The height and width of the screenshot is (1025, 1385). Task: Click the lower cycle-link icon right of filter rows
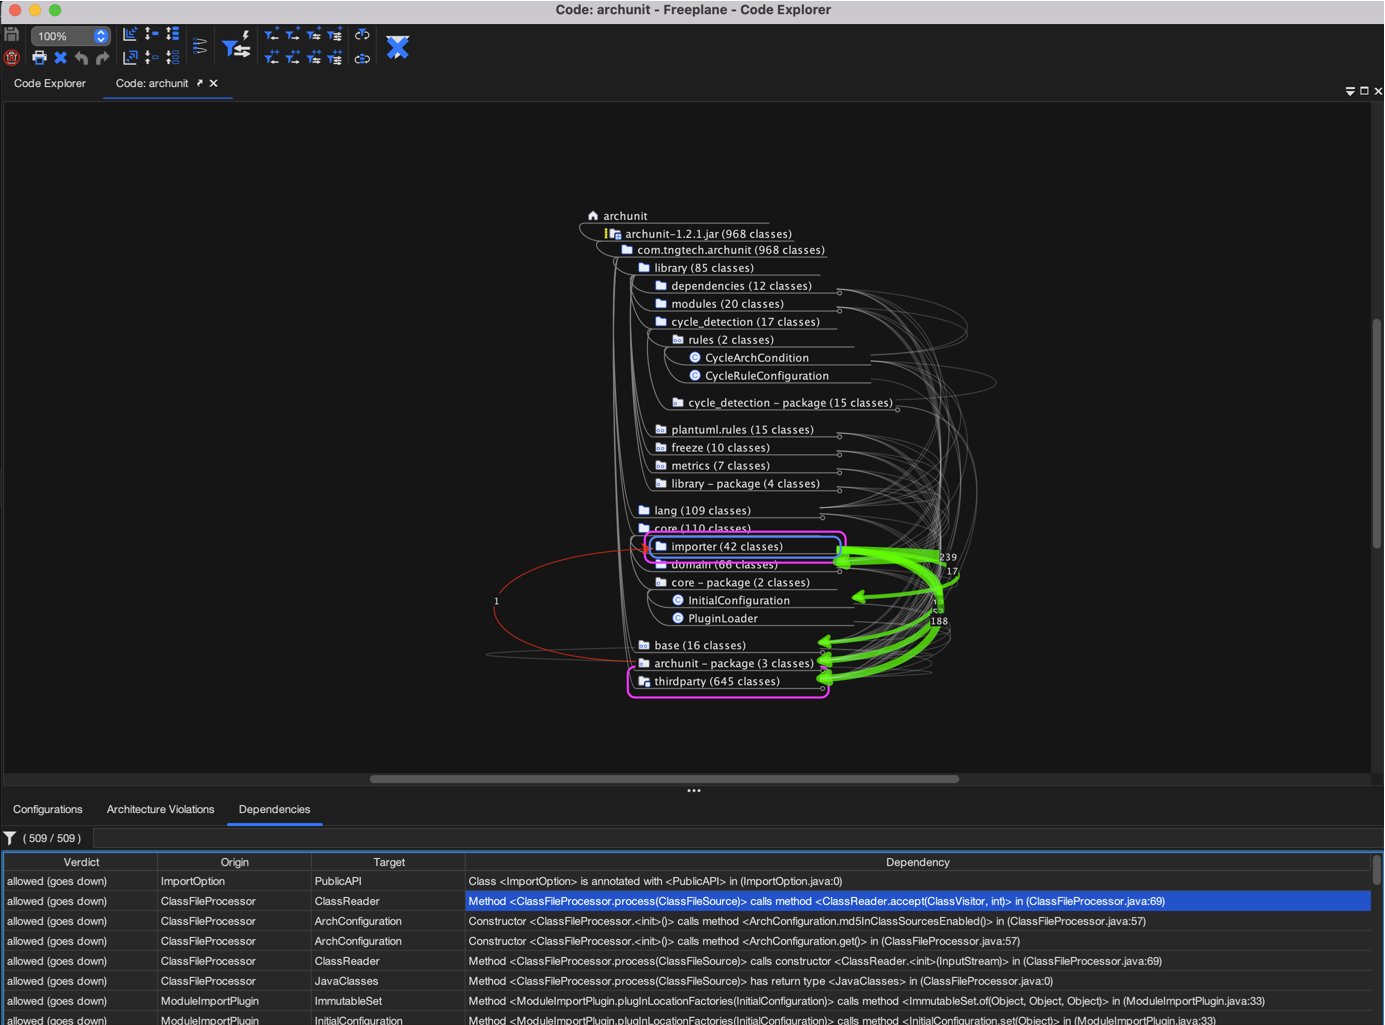(x=362, y=58)
